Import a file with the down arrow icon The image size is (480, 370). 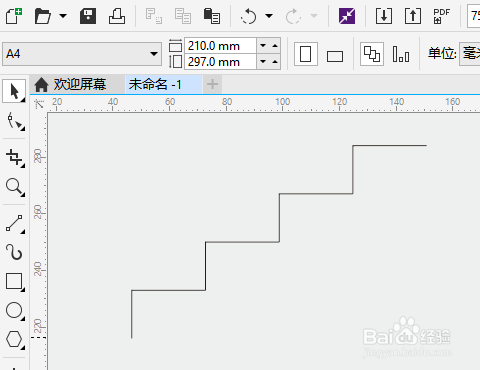pyautogui.click(x=384, y=16)
